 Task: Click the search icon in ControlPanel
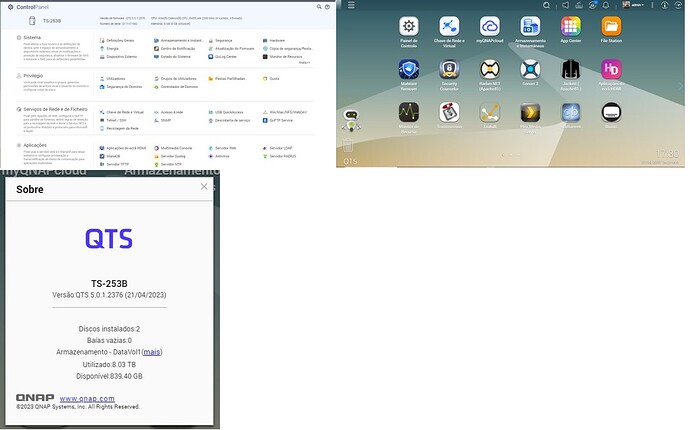coord(319,7)
